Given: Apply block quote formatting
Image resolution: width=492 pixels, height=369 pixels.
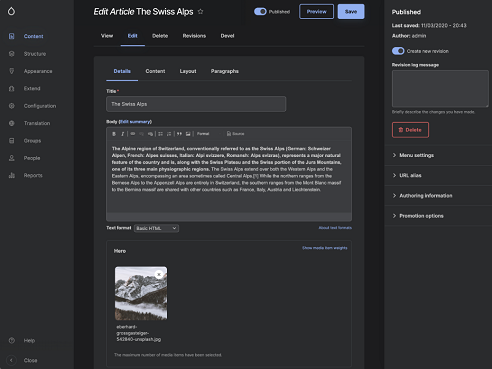Looking at the screenshot, I should [179, 134].
